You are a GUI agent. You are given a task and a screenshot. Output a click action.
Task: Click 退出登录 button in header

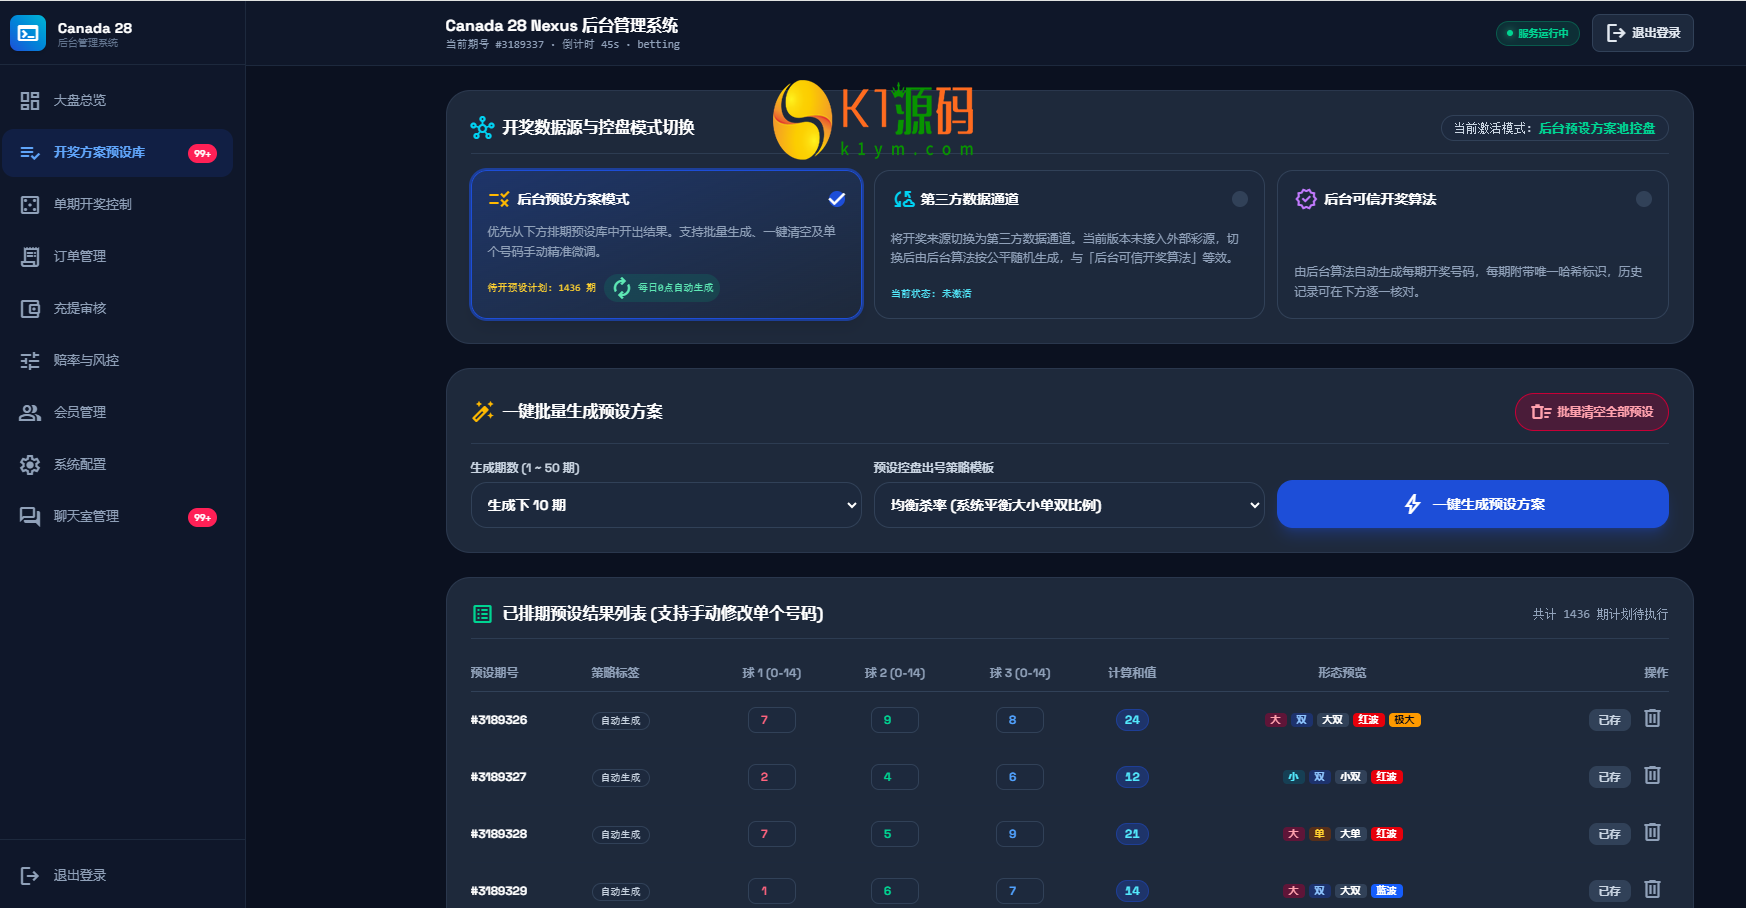coord(1642,33)
